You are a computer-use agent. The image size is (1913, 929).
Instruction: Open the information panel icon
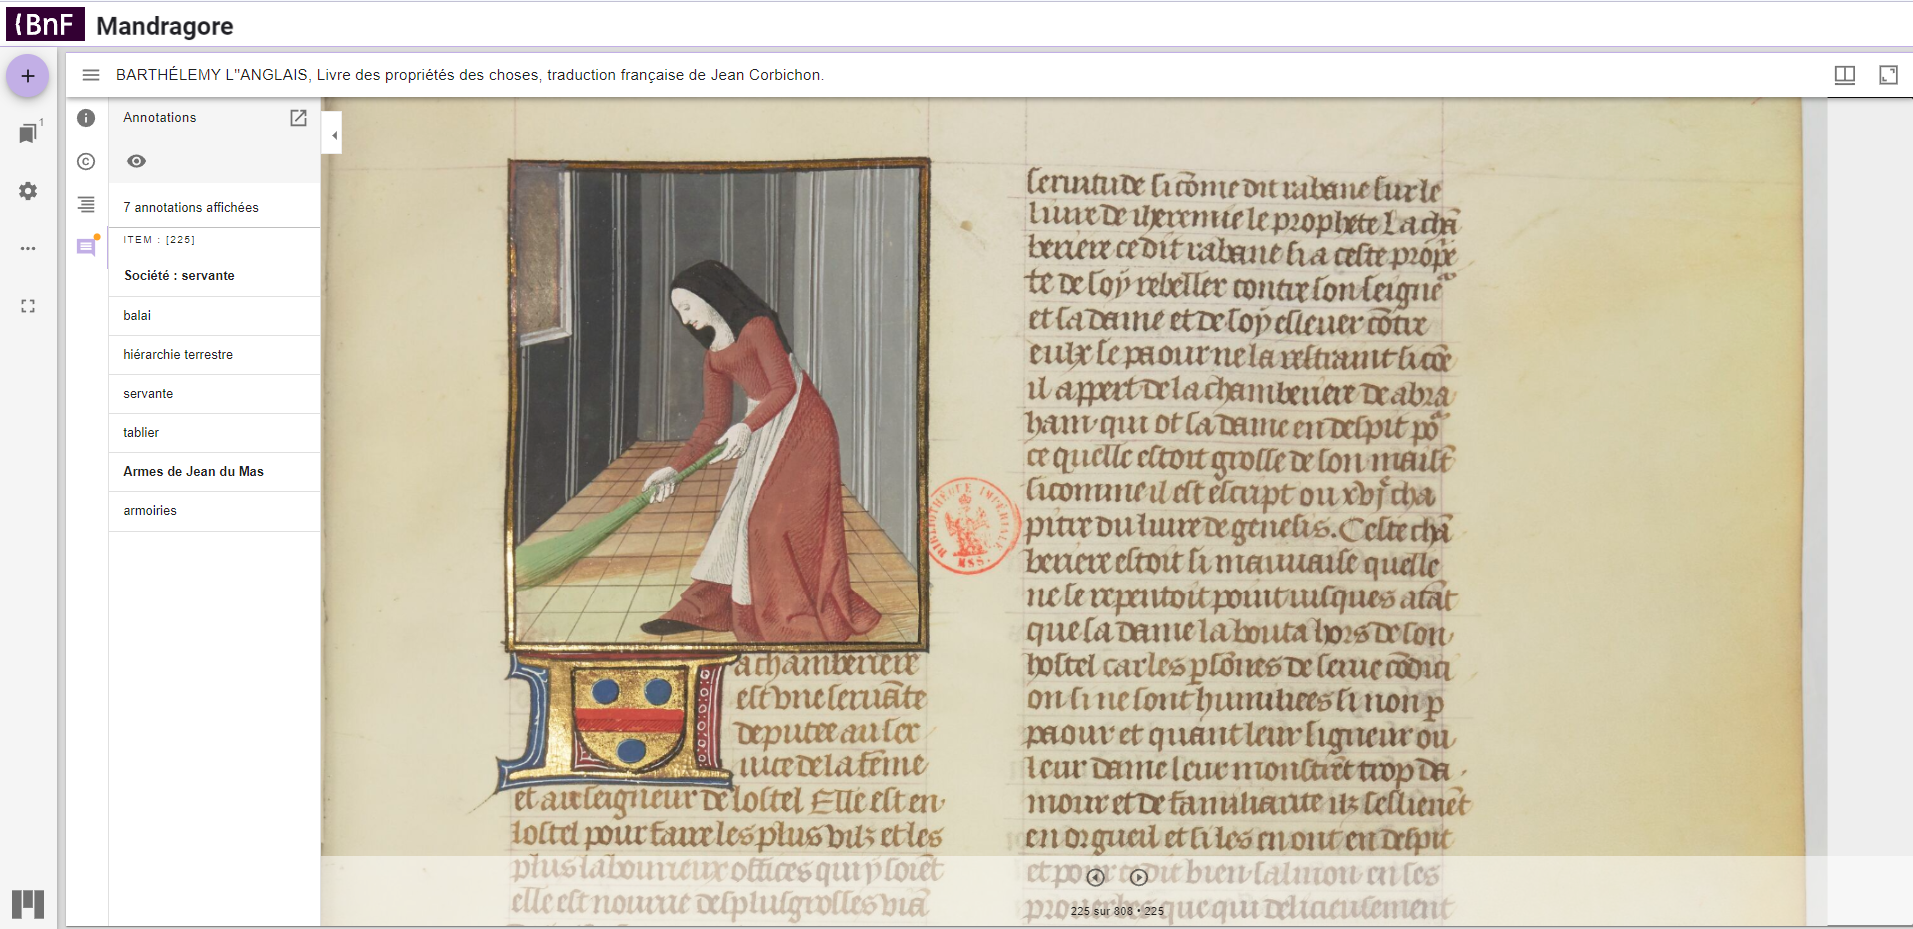pyautogui.click(x=87, y=118)
